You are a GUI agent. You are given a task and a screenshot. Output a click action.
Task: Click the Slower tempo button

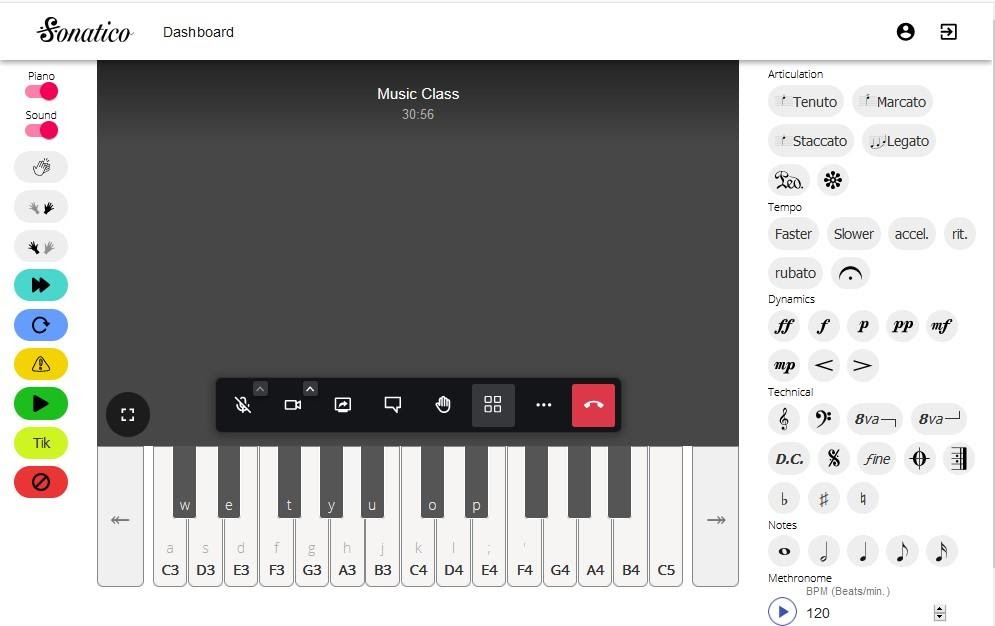point(853,234)
